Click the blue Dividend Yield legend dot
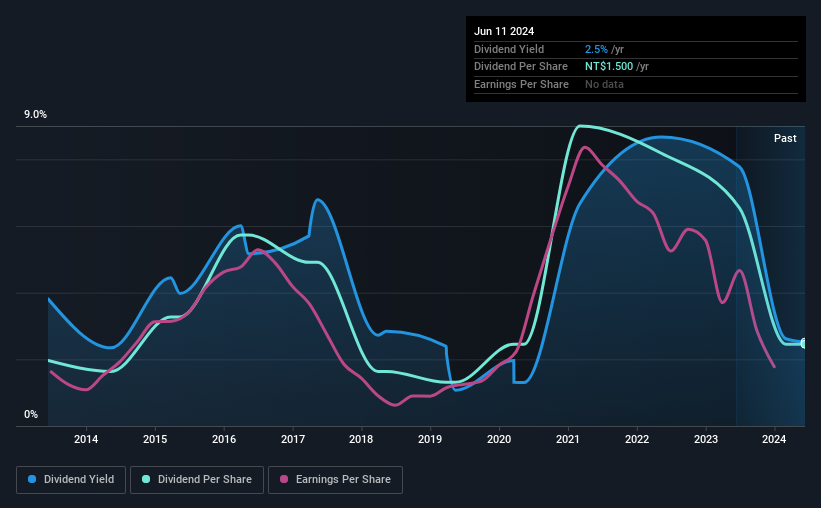821x508 pixels. tap(32, 479)
